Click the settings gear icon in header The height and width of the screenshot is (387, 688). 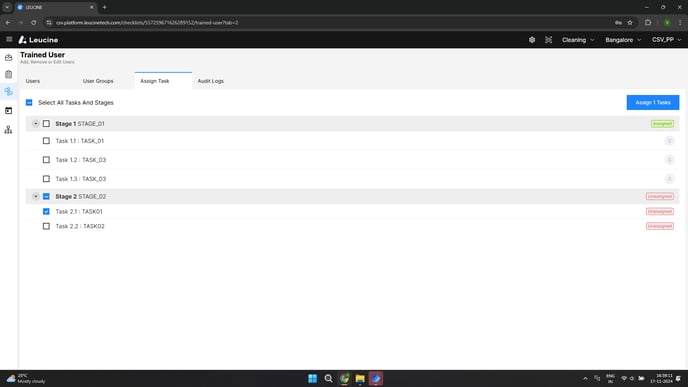coord(532,40)
